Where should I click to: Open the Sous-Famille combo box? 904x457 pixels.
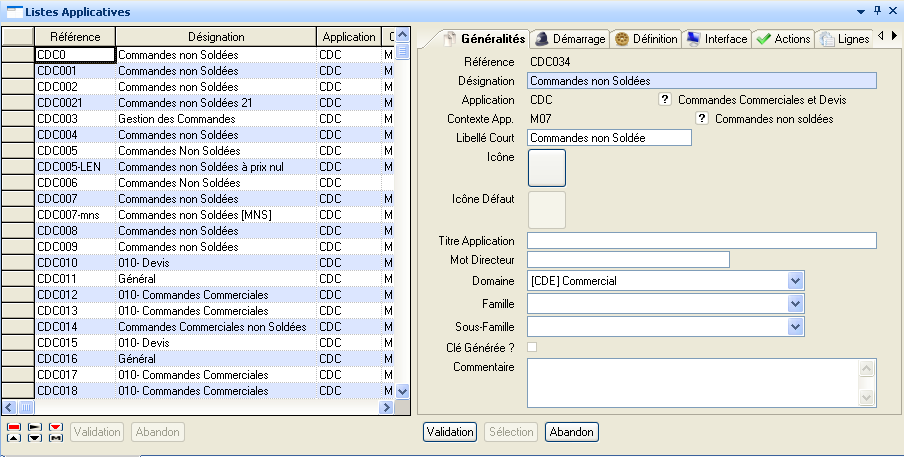tap(796, 327)
